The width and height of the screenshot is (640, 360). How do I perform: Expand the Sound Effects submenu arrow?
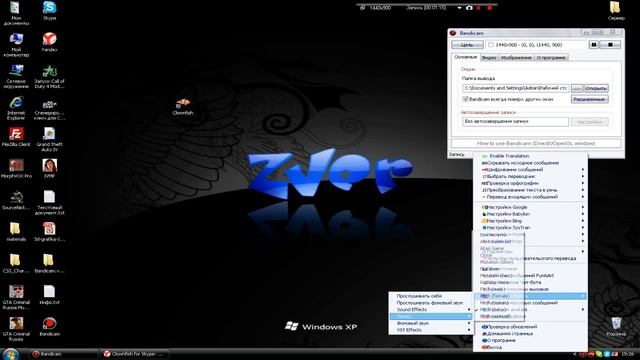[469, 310]
